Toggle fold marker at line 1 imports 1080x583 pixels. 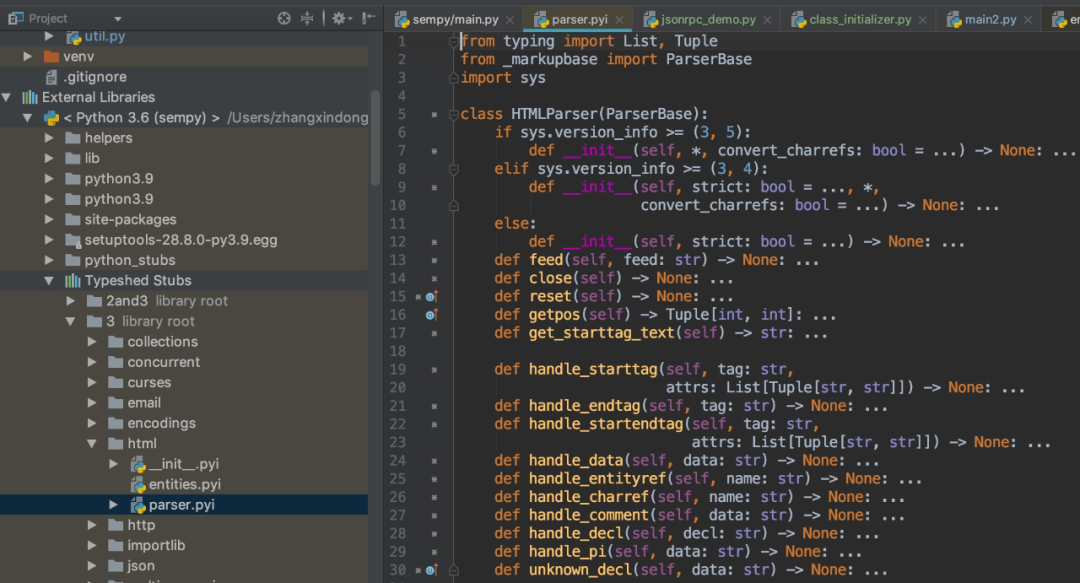point(454,41)
